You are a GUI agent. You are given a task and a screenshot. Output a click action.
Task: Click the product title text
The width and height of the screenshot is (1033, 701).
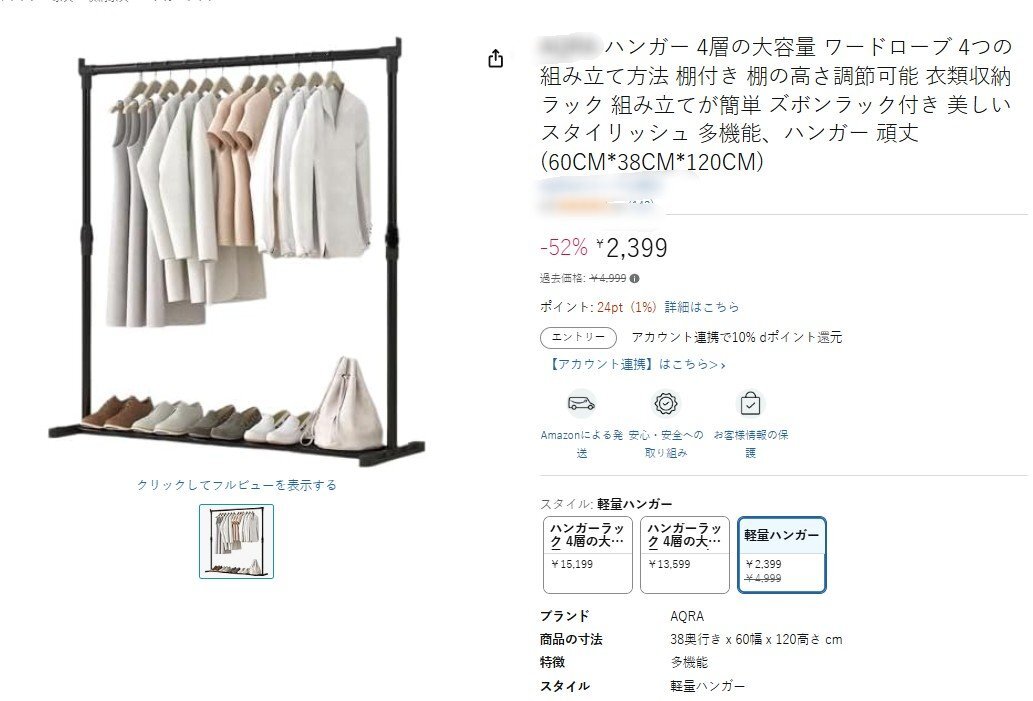[775, 104]
